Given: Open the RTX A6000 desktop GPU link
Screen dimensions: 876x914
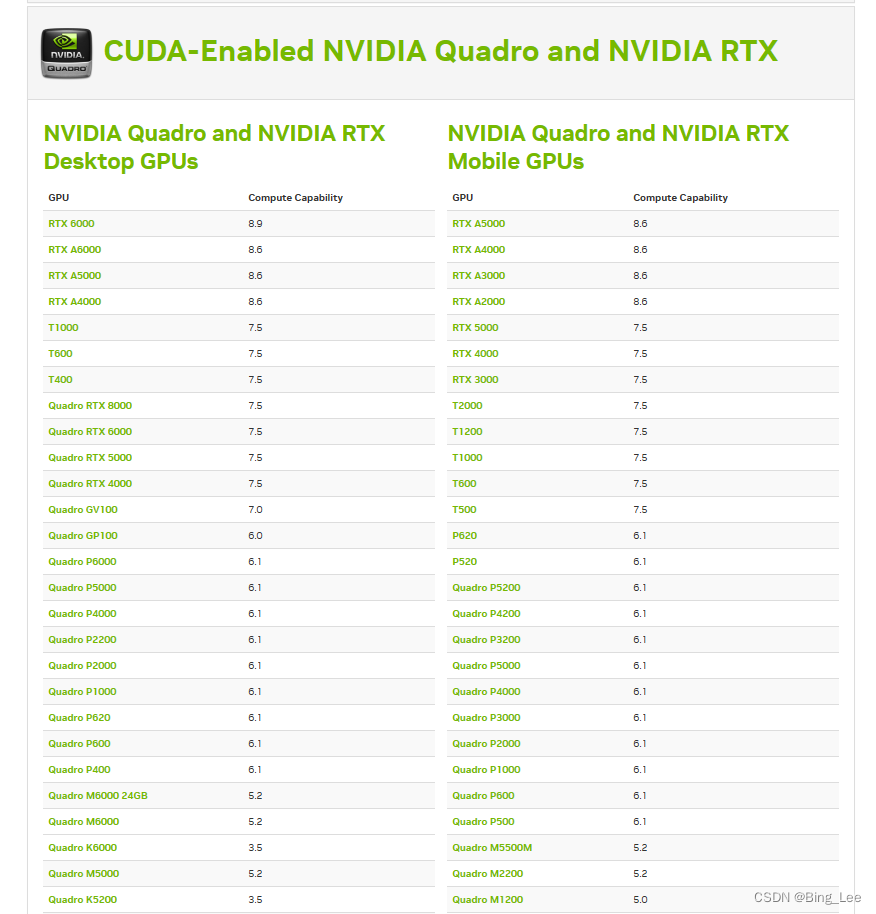Looking at the screenshot, I should click(x=74, y=250).
